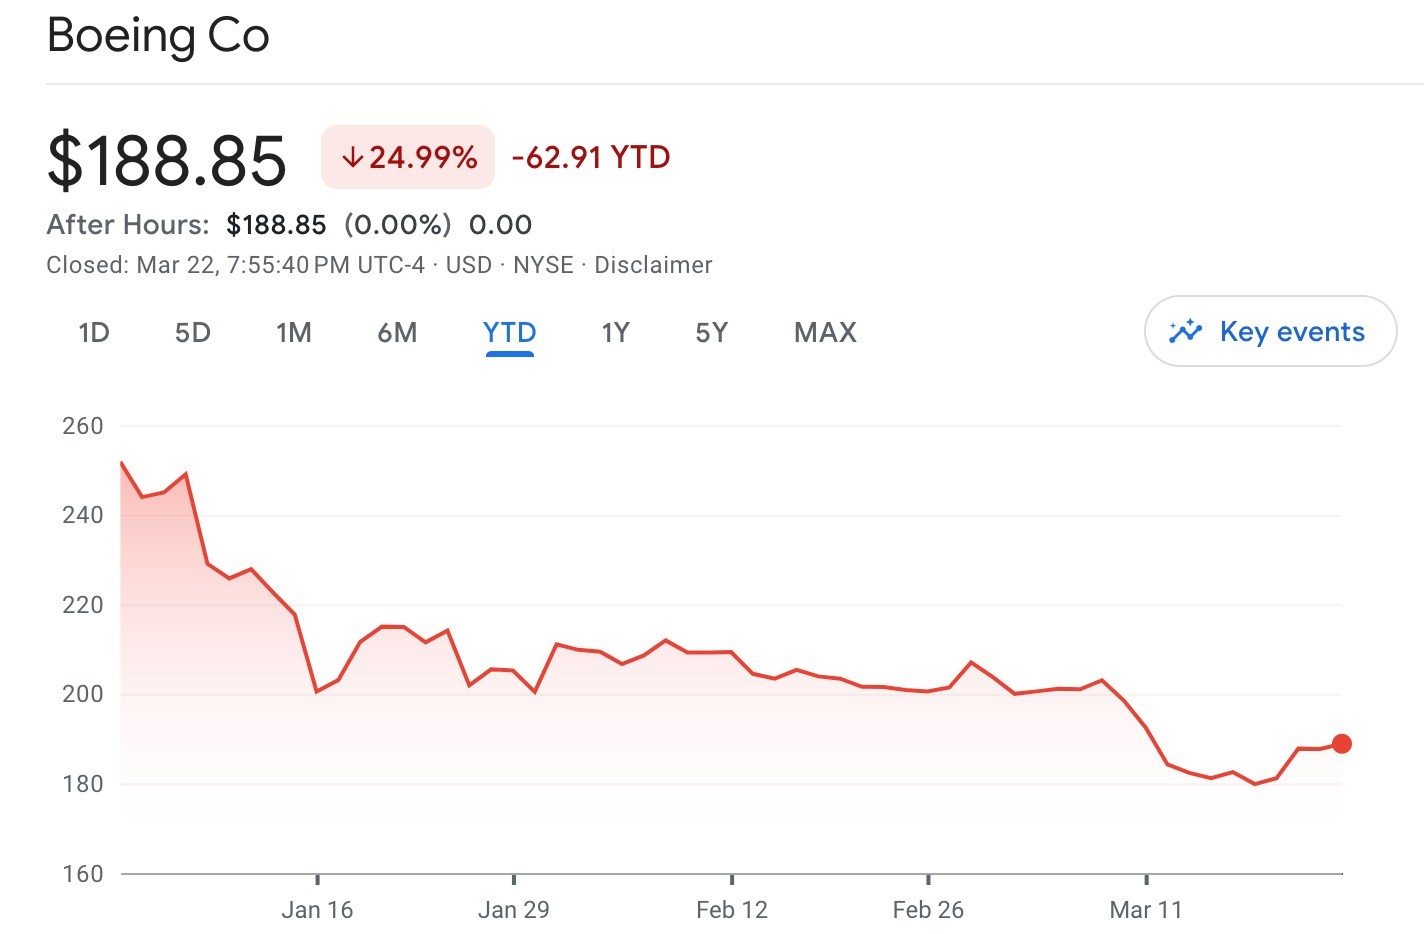Click the Jan 16 axis marker
This screenshot has width=1424, height=934.
pyautogui.click(x=317, y=909)
